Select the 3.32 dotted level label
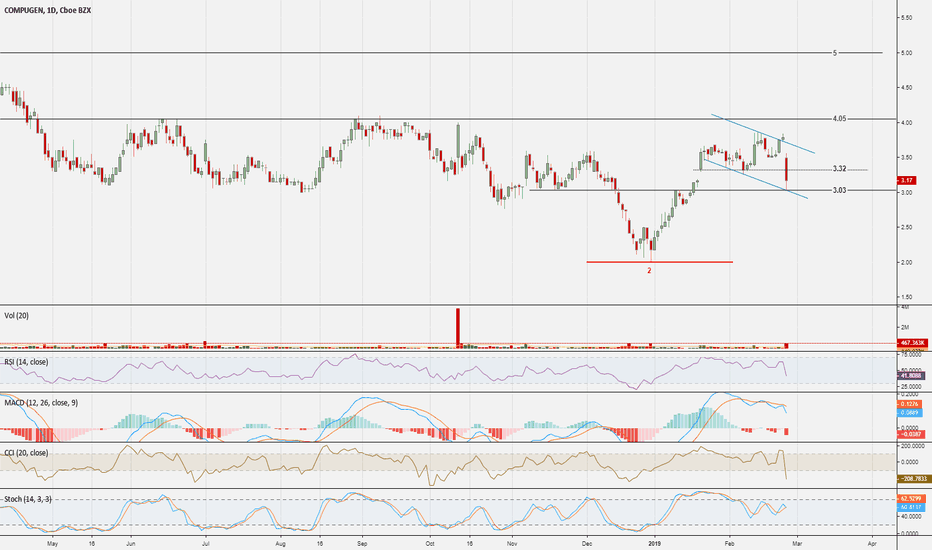This screenshot has height=550, width=932. (x=839, y=169)
